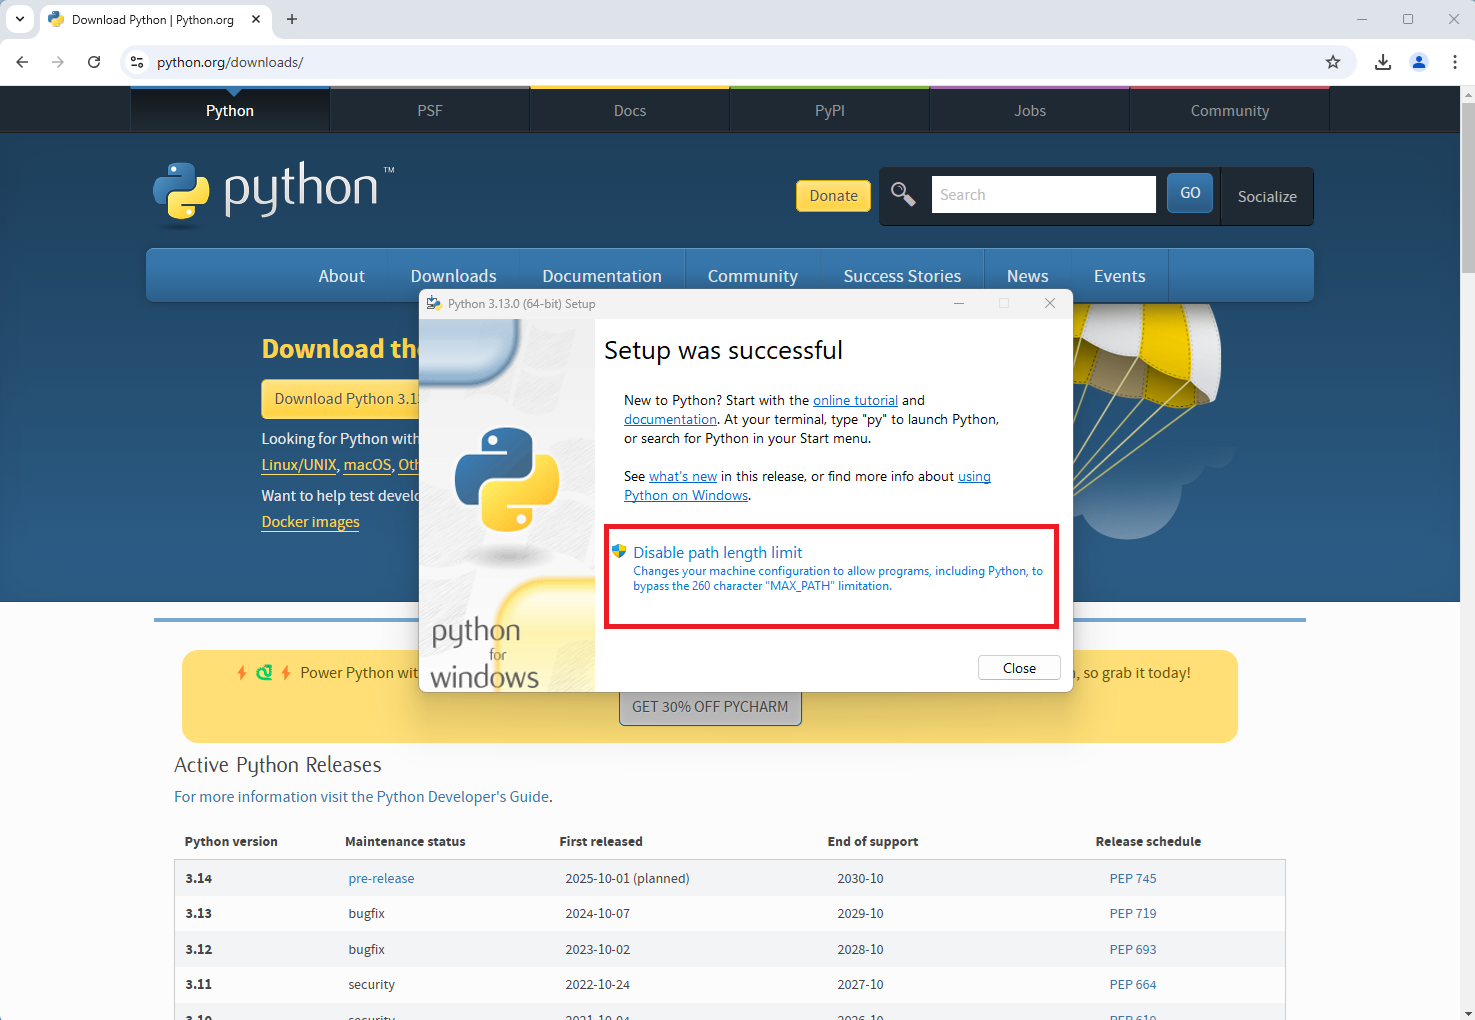Bookmark this page with the star icon
Image resolution: width=1475 pixels, height=1020 pixels.
[1333, 62]
